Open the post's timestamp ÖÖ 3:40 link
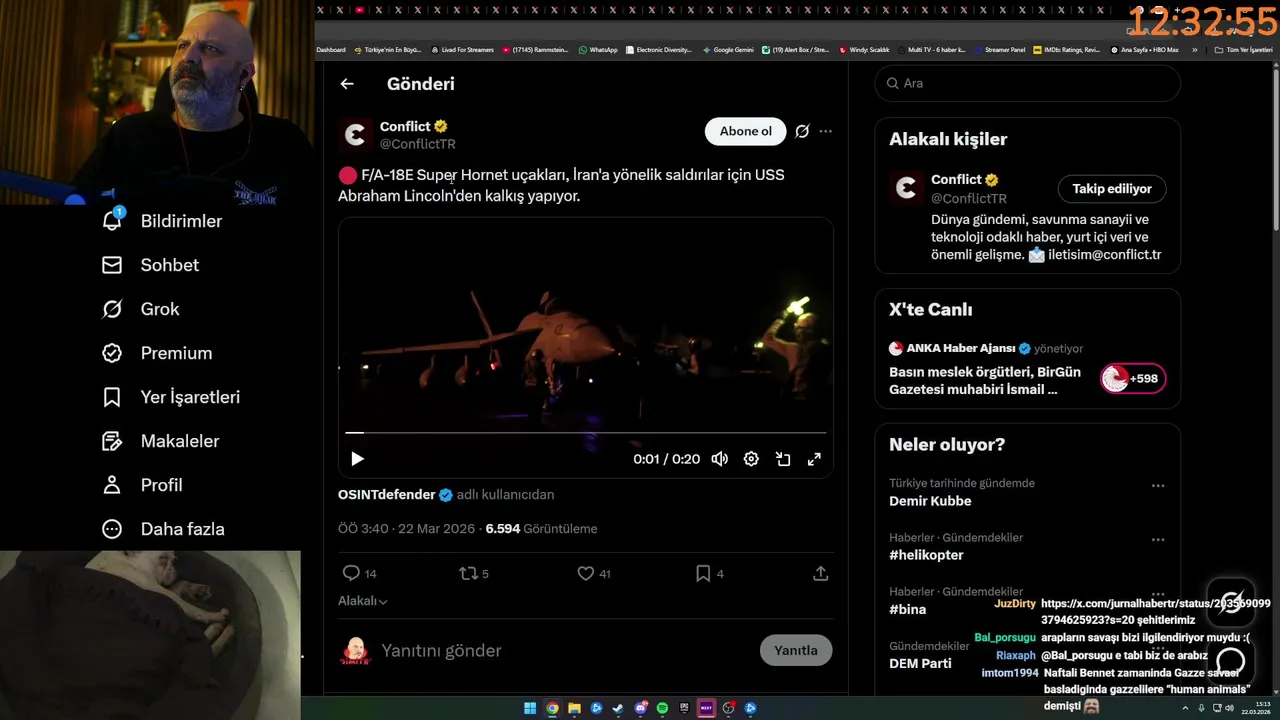1280x720 pixels. tap(407, 529)
